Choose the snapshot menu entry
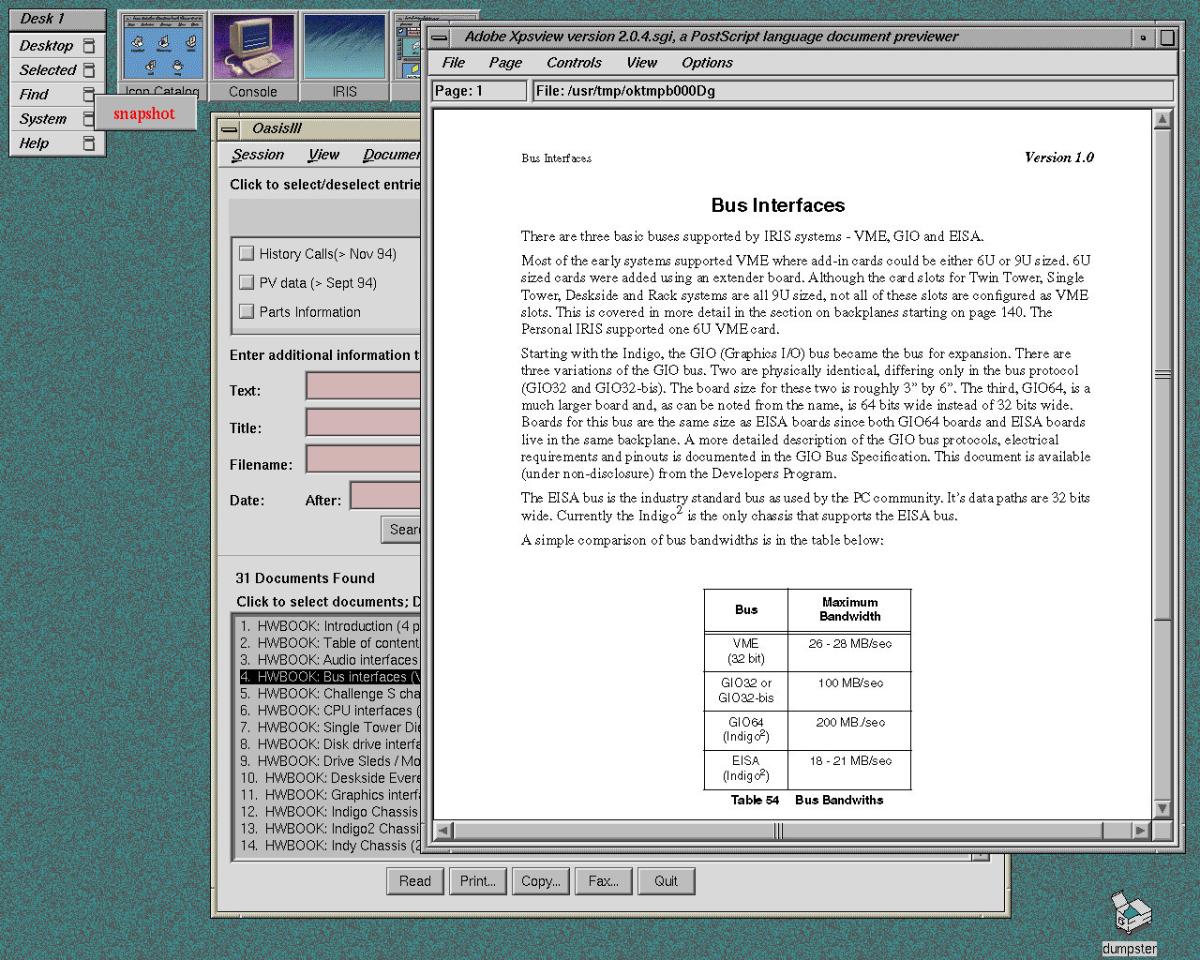The image size is (1200, 960). pyautogui.click(x=144, y=113)
